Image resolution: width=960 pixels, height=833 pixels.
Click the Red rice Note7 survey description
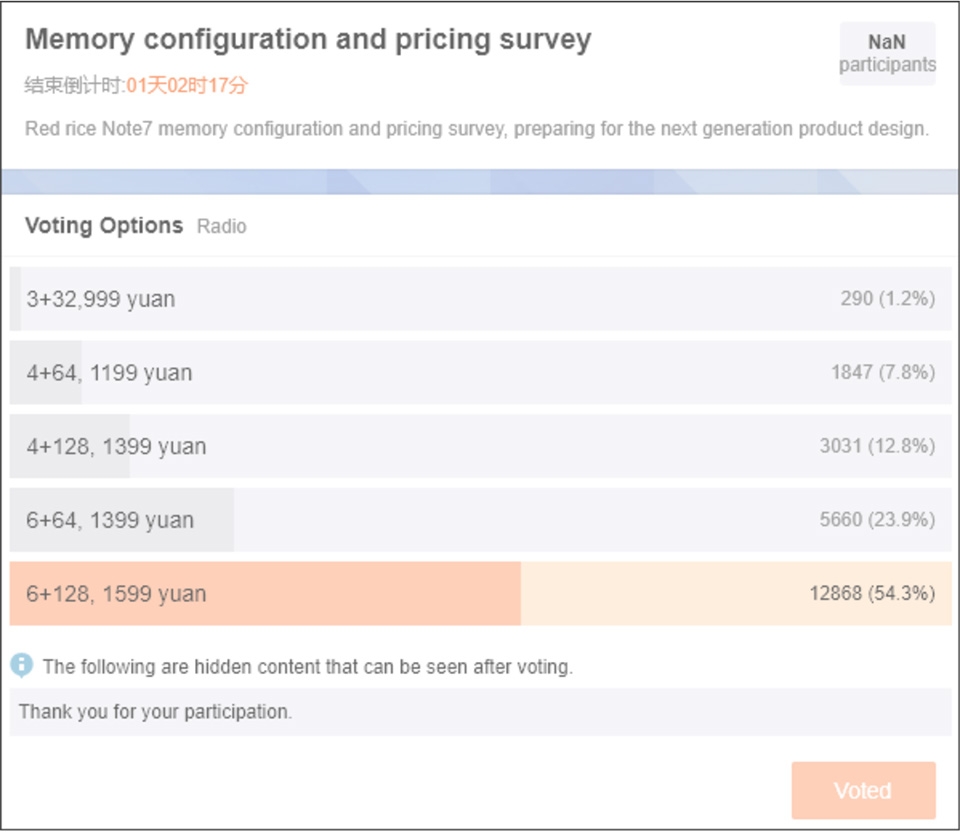[x=476, y=129]
